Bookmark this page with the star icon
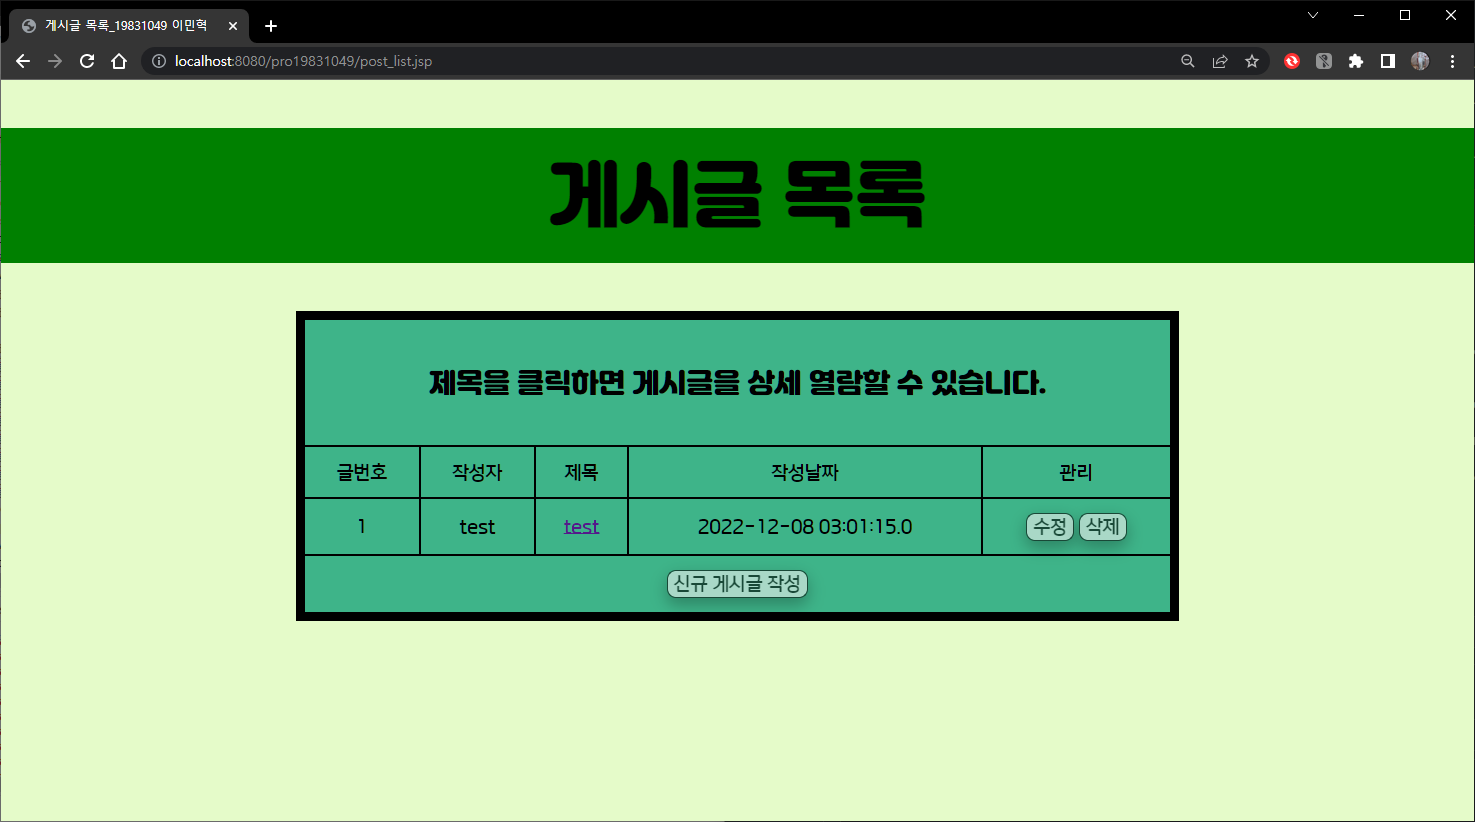Viewport: 1475px width, 822px height. [1252, 61]
